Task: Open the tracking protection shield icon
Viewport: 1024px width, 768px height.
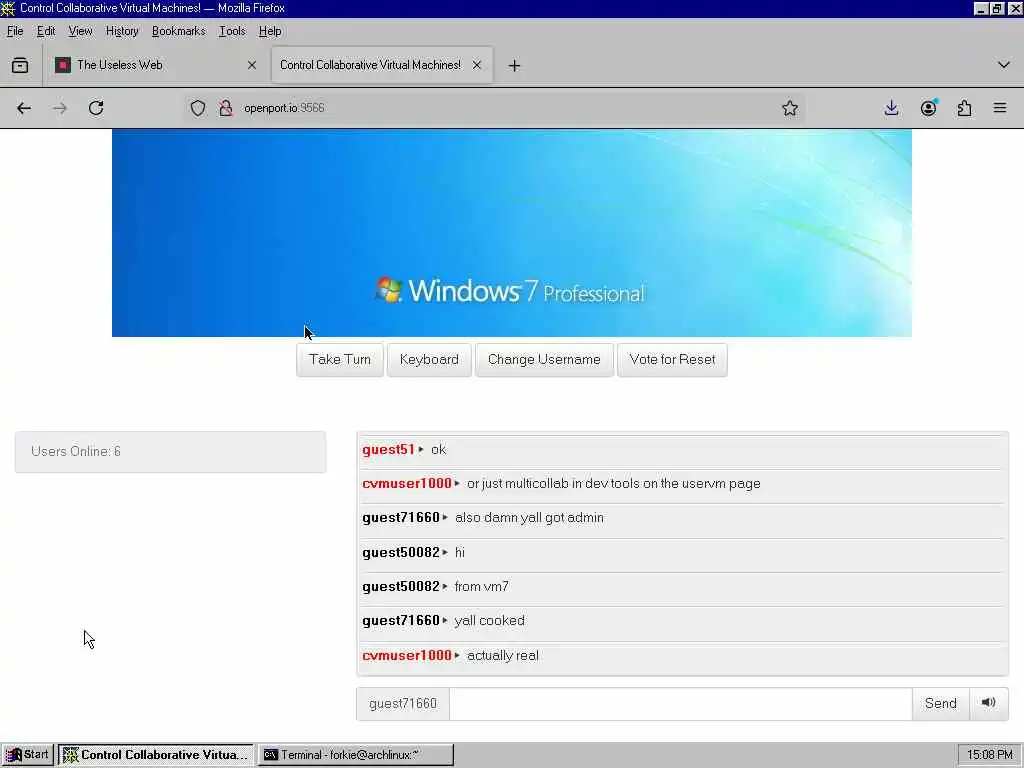Action: [197, 108]
